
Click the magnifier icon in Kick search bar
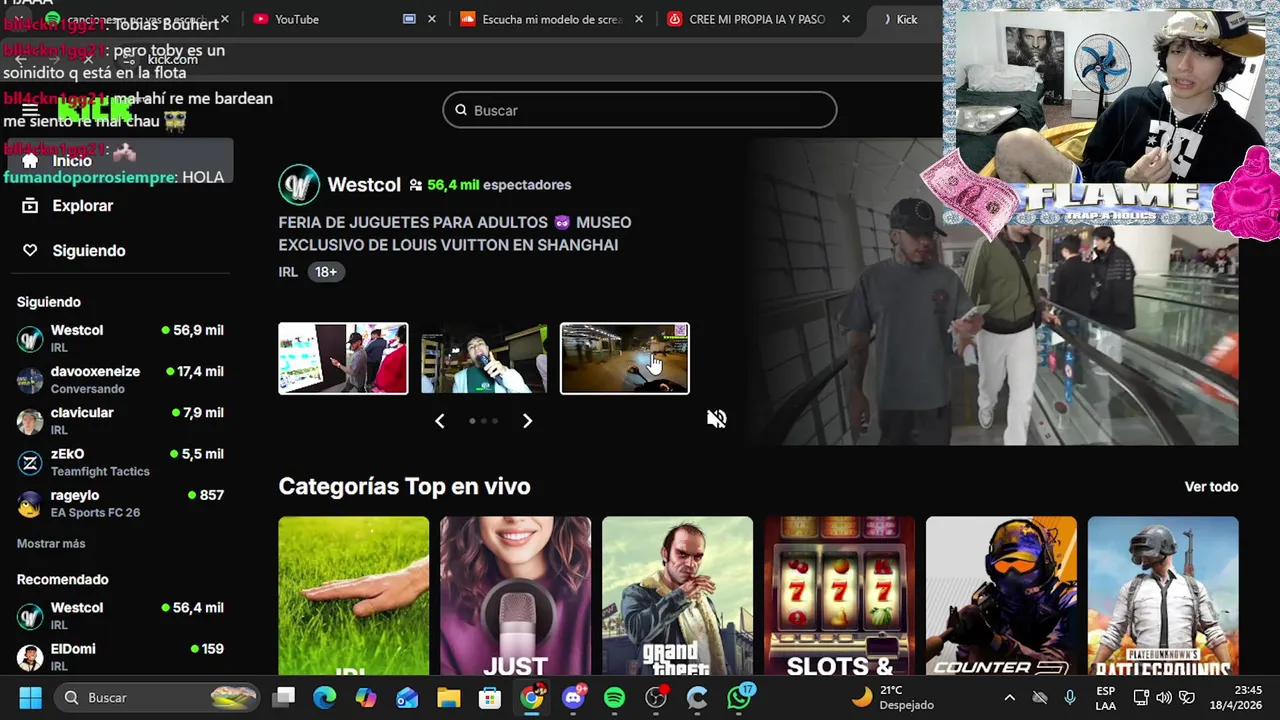point(461,110)
